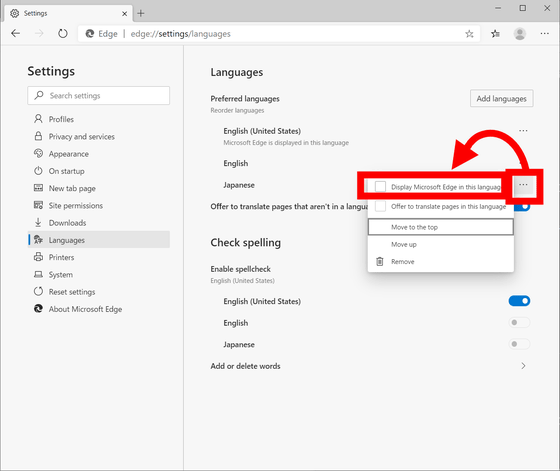This screenshot has height=471, width=560.
Task: Select Move to the top menu item
Action: tap(441, 227)
